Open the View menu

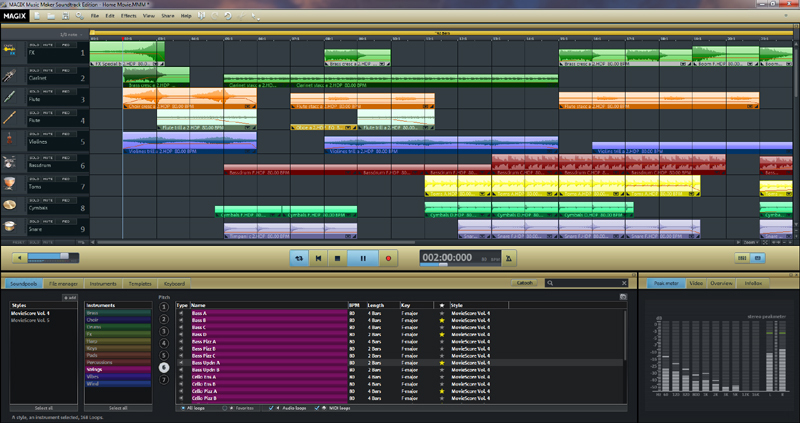pos(148,16)
